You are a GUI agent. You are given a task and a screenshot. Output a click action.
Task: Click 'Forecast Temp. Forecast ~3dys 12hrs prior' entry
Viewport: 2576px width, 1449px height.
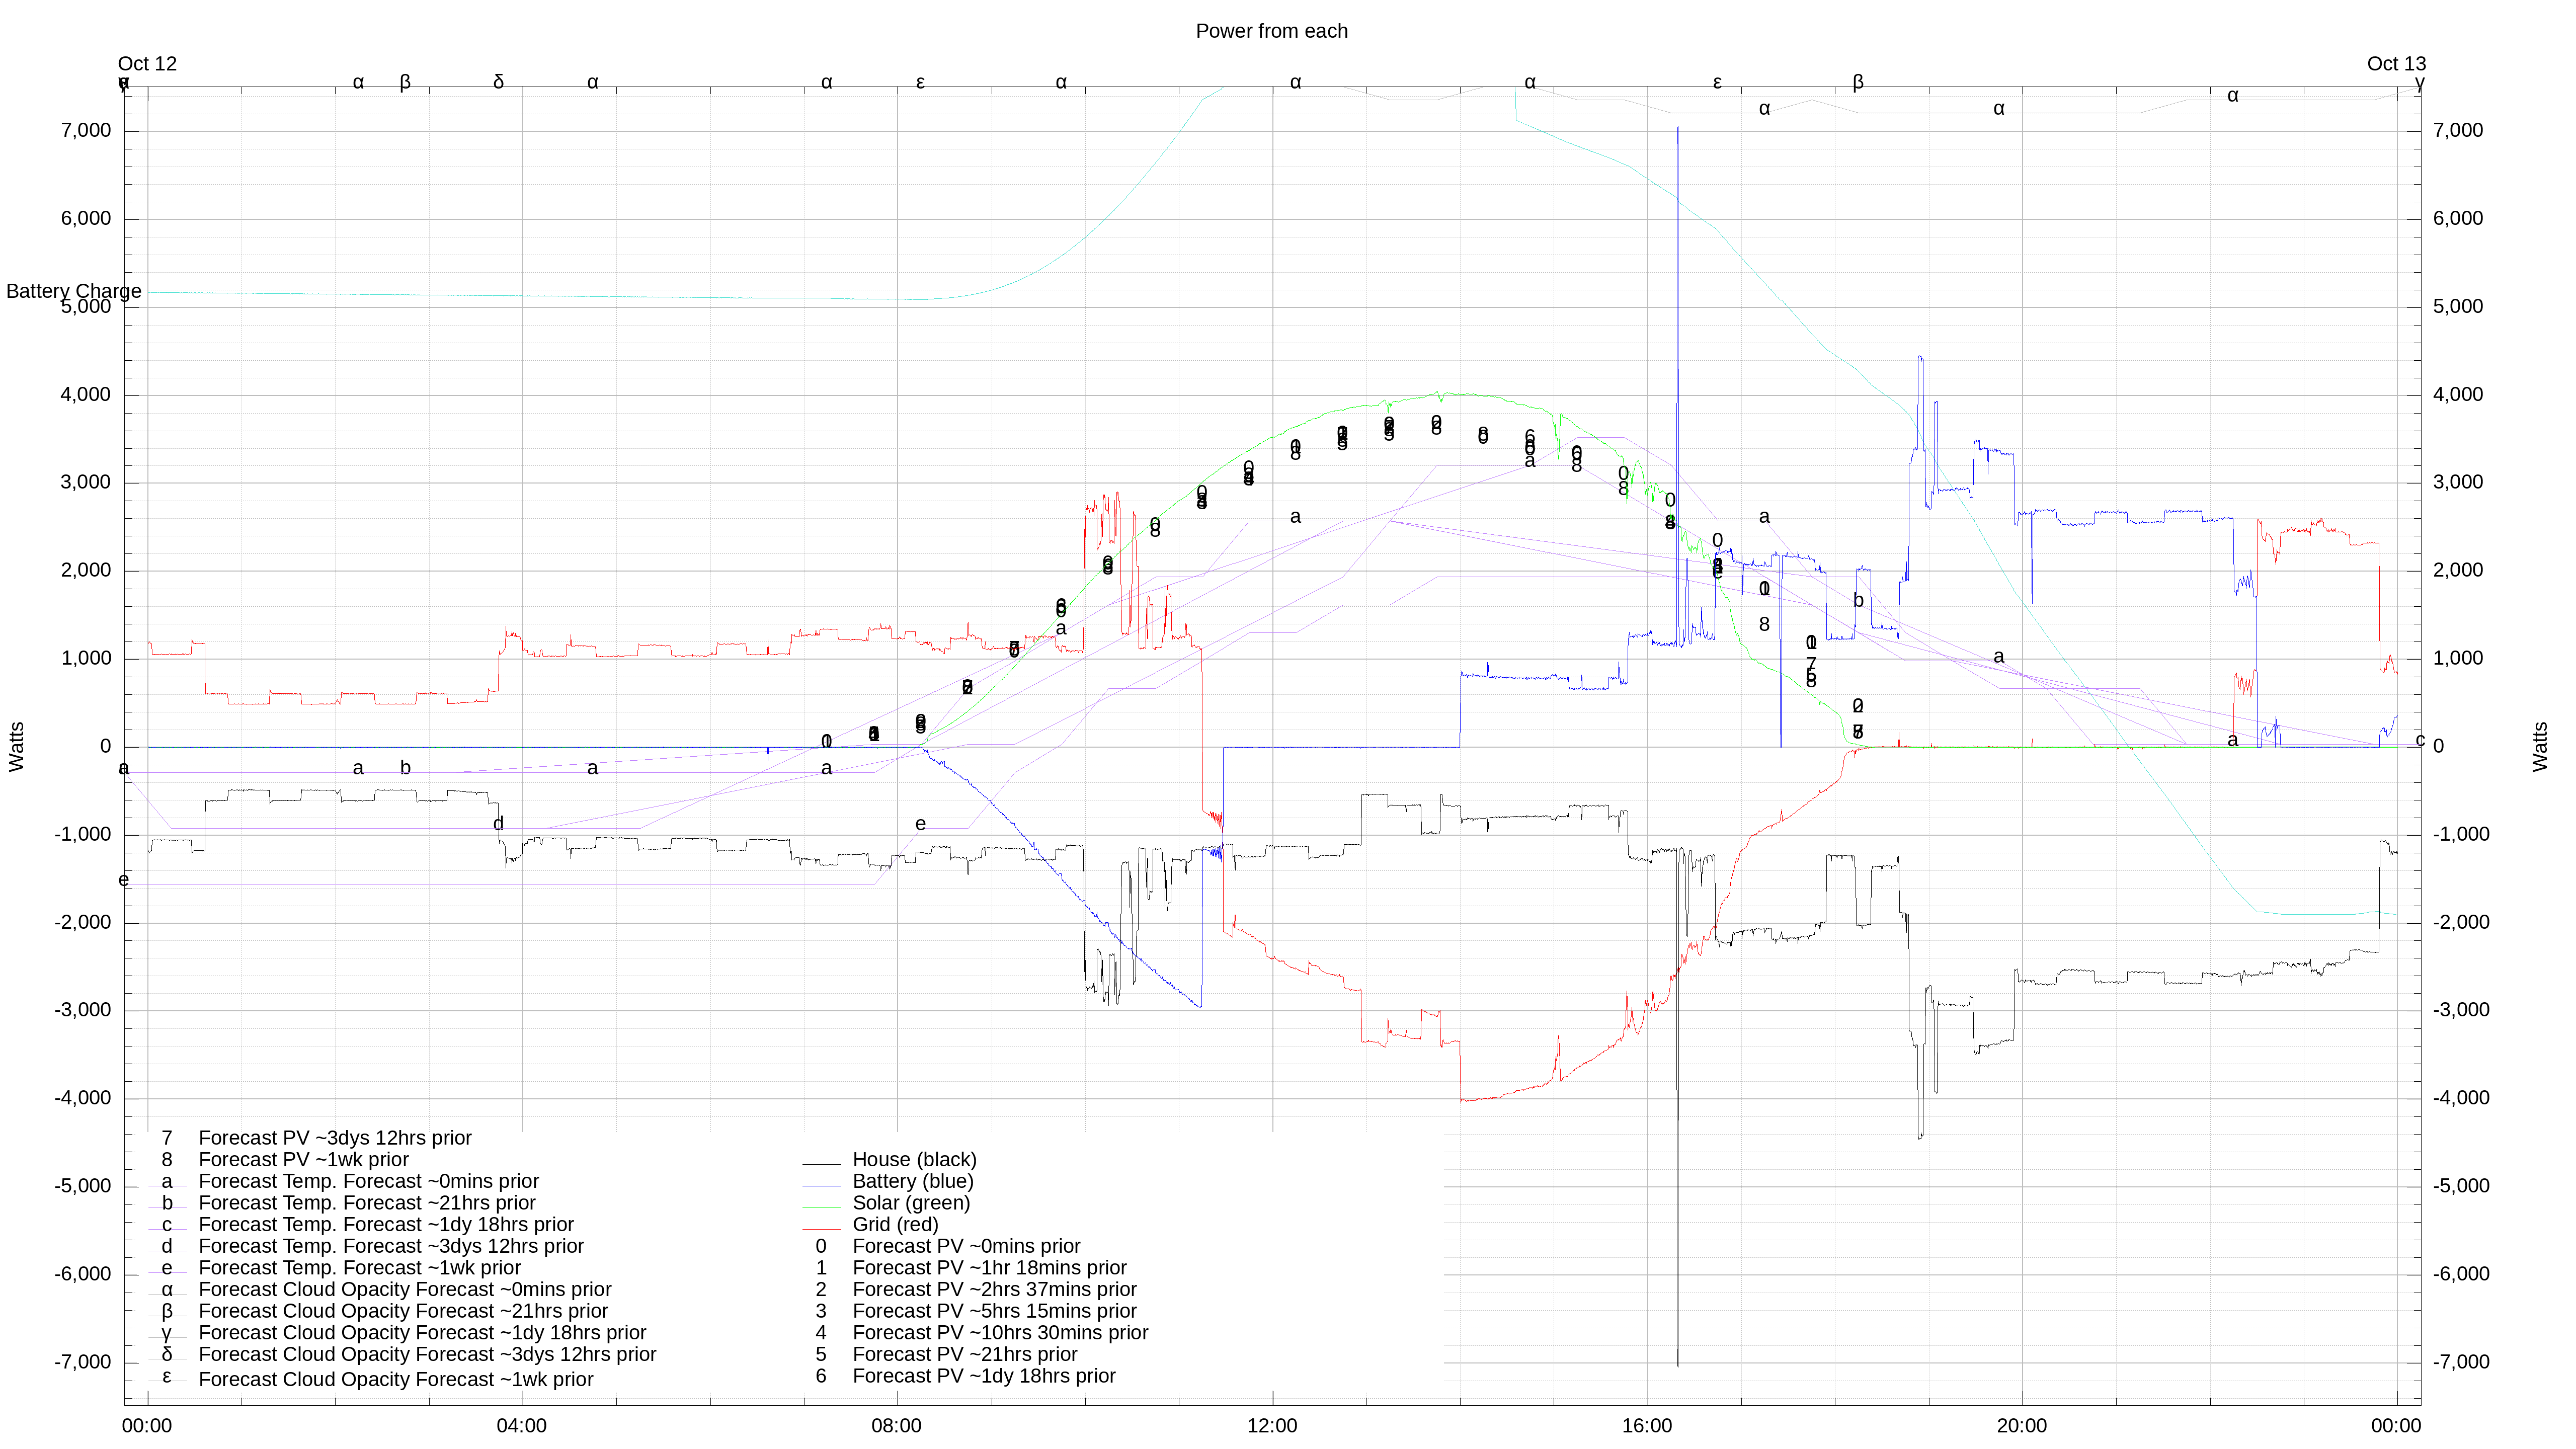pyautogui.click(x=391, y=1246)
